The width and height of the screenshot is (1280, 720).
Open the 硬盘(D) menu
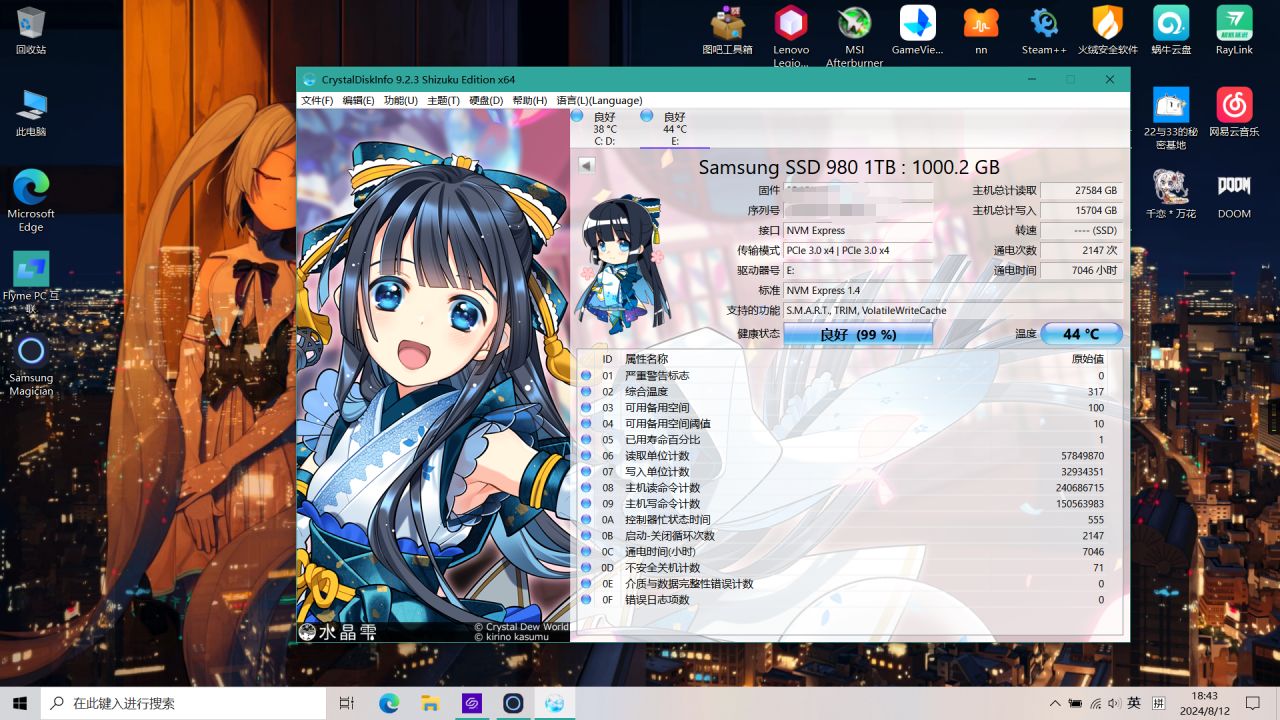486,100
